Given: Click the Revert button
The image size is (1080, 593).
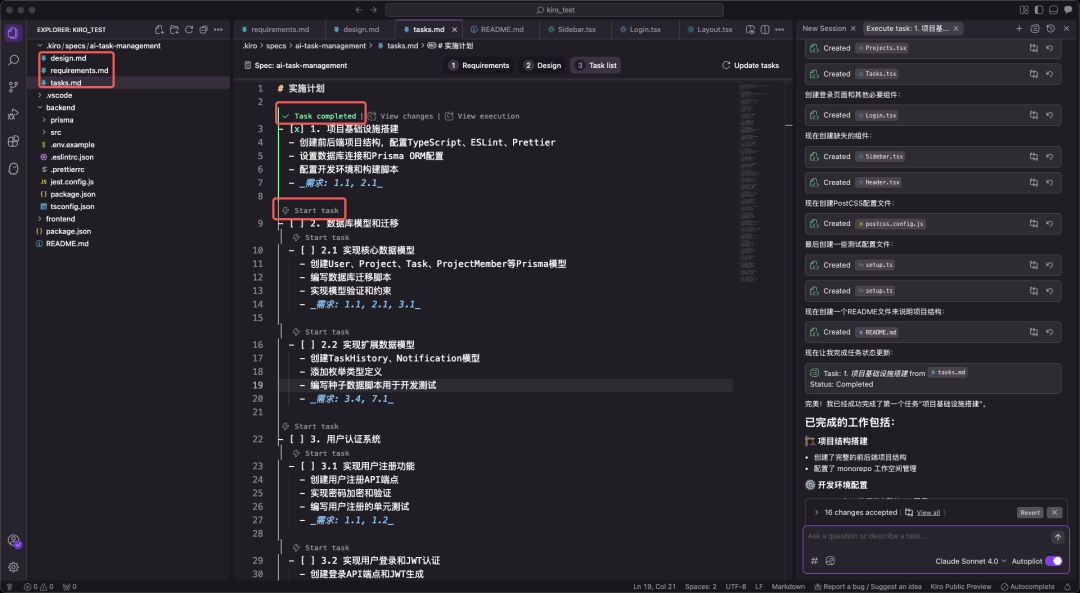Looking at the screenshot, I should click(1030, 512).
